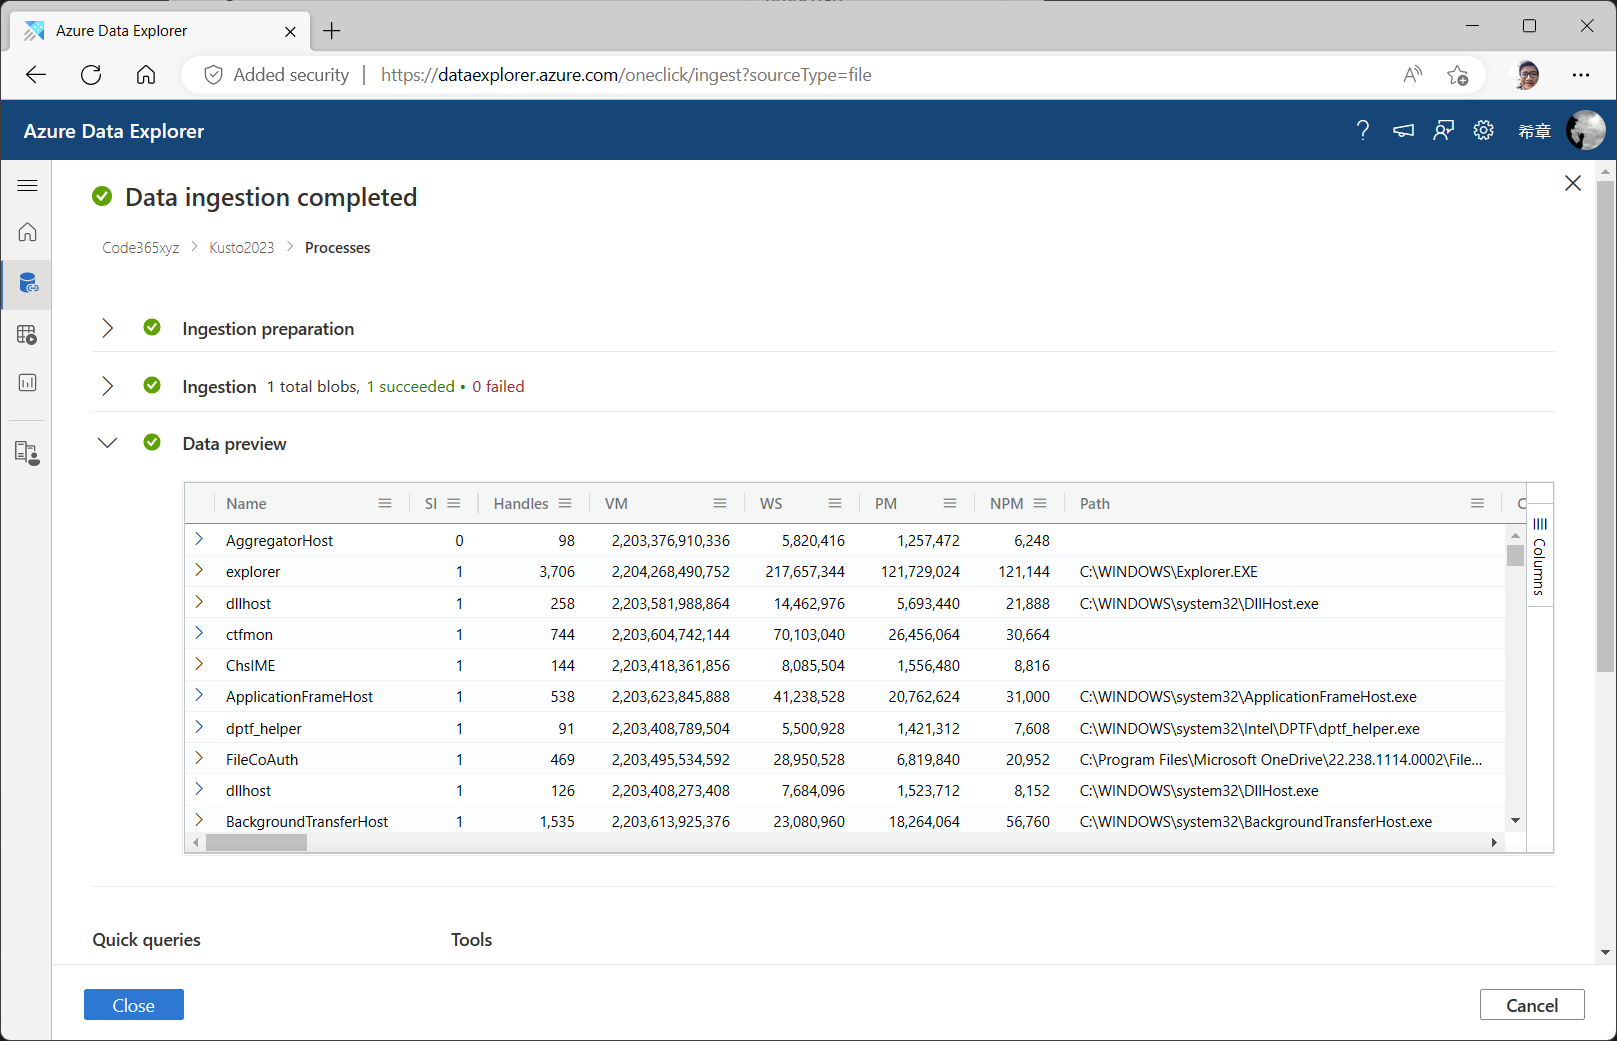
Task: Select the Processes breadcrumb
Action: coord(337,248)
